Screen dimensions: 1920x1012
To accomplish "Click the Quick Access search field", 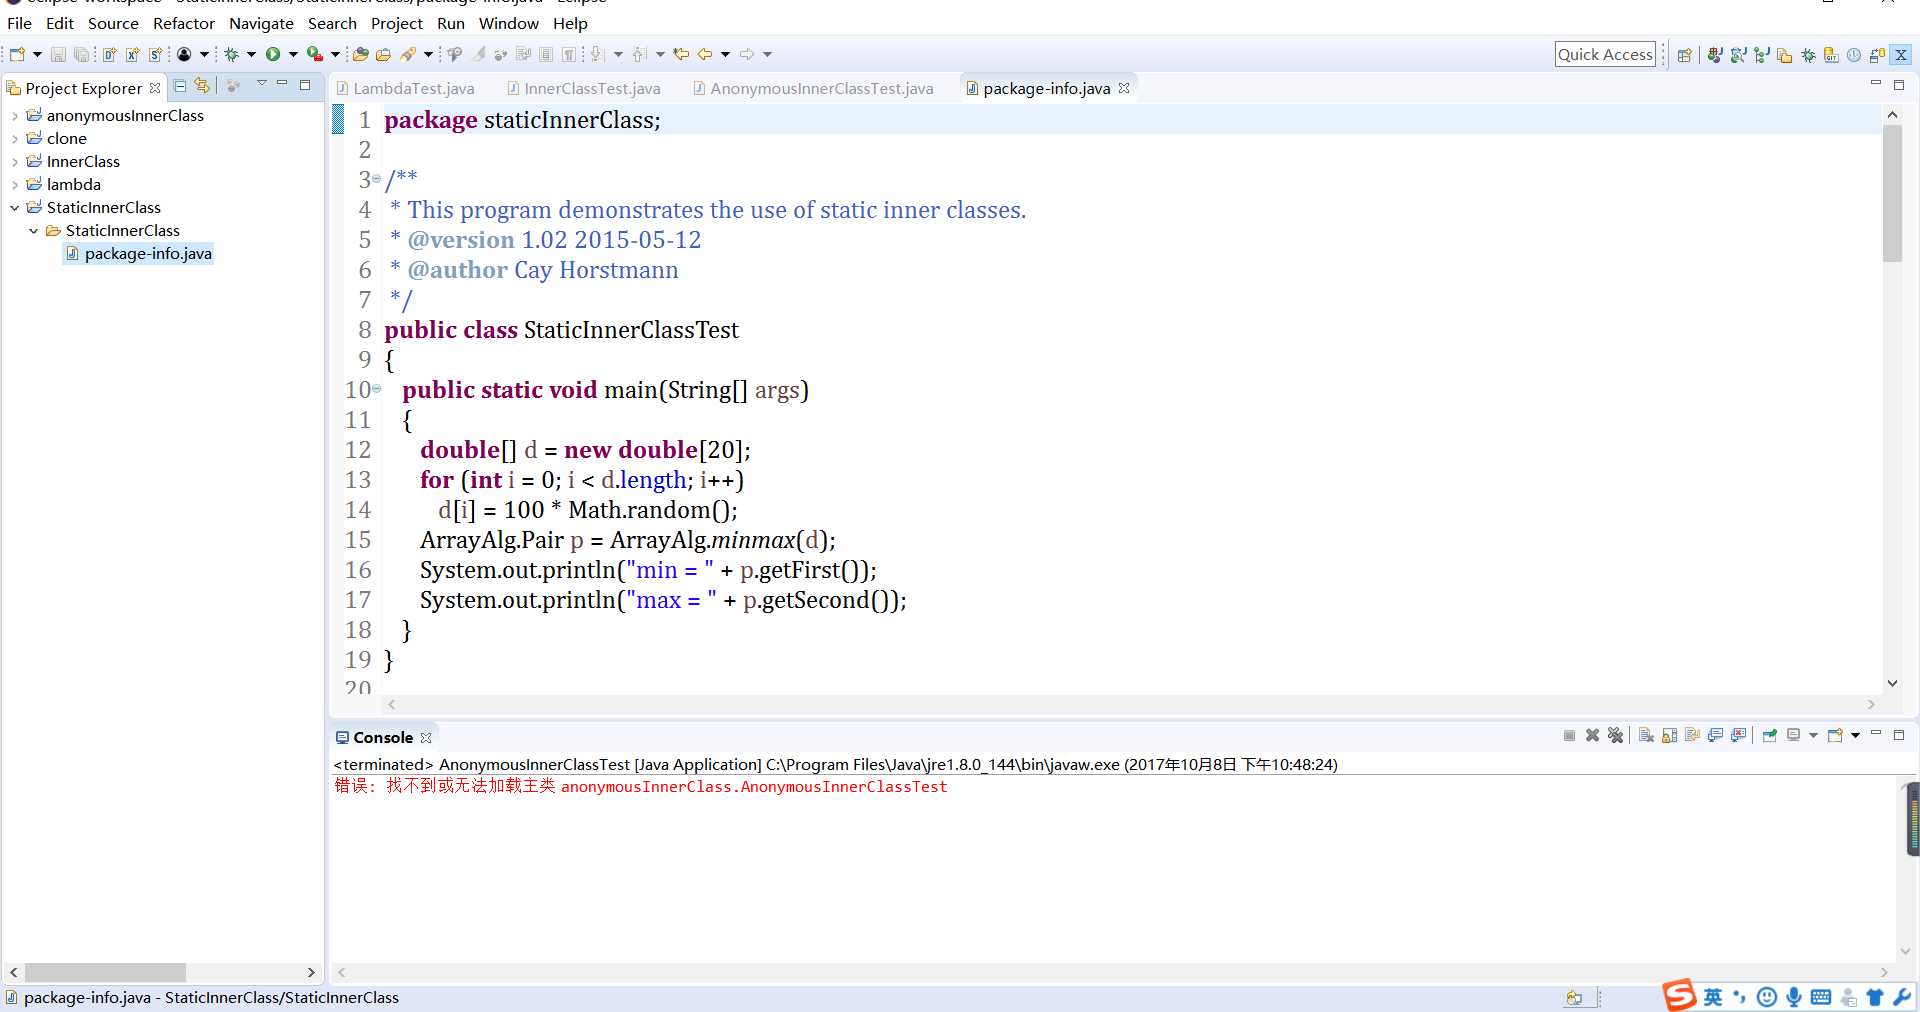I will coord(1605,54).
